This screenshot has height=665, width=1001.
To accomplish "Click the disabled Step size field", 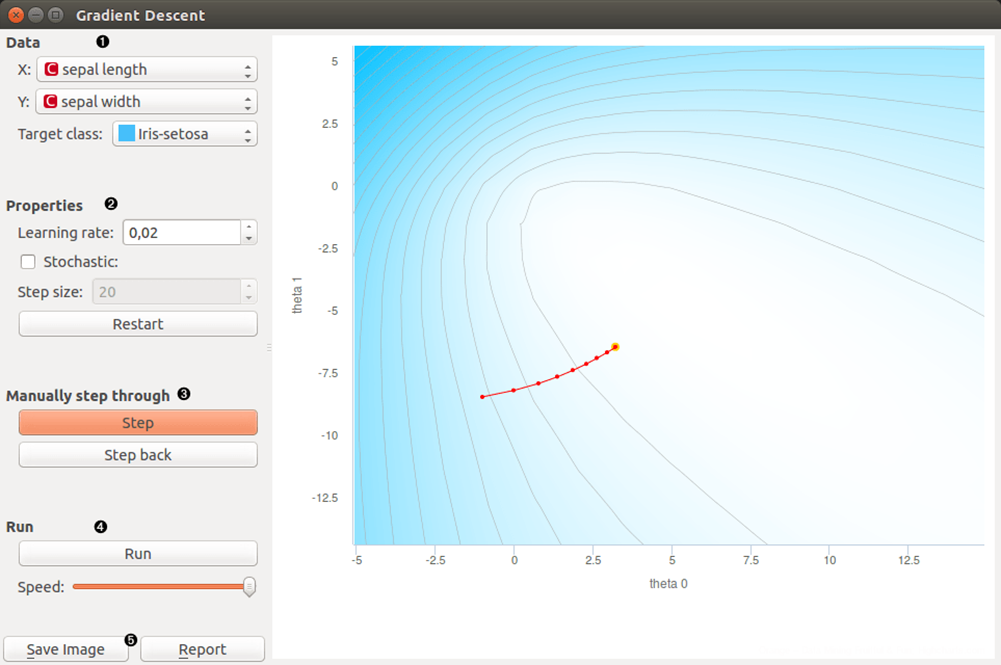I will click(167, 292).
